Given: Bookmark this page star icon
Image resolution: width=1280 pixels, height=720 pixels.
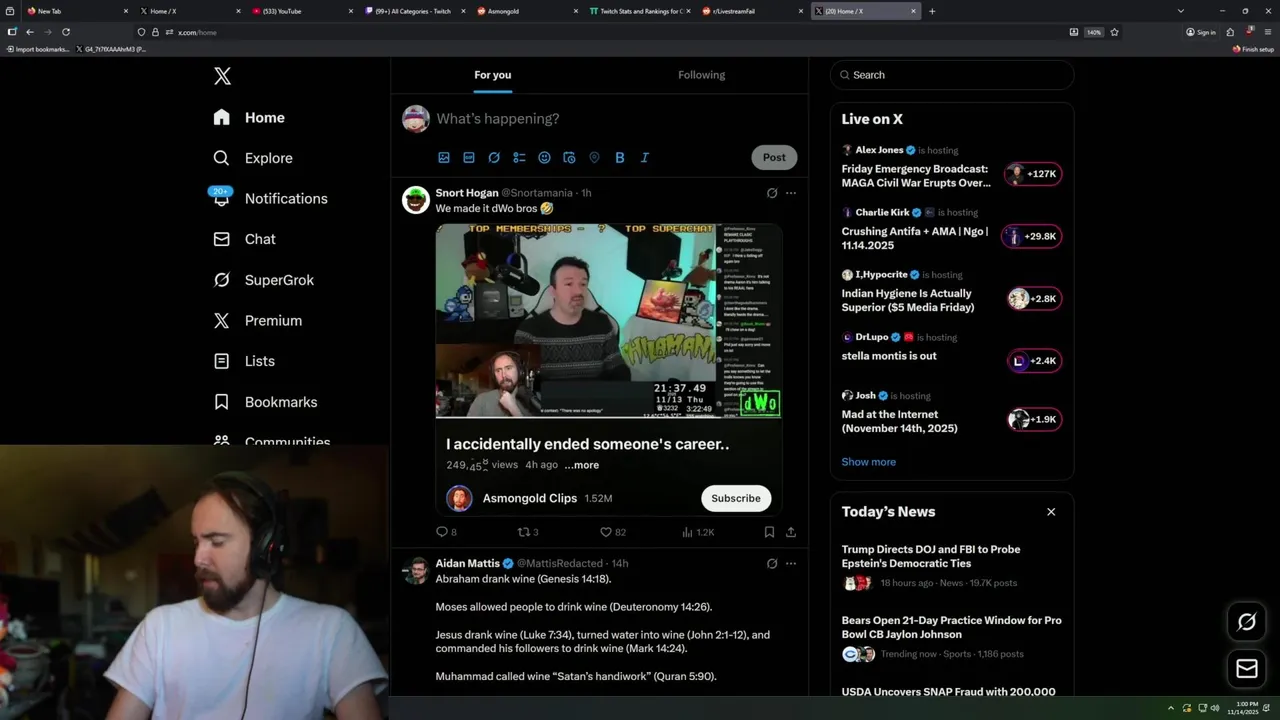Looking at the screenshot, I should click(1114, 32).
